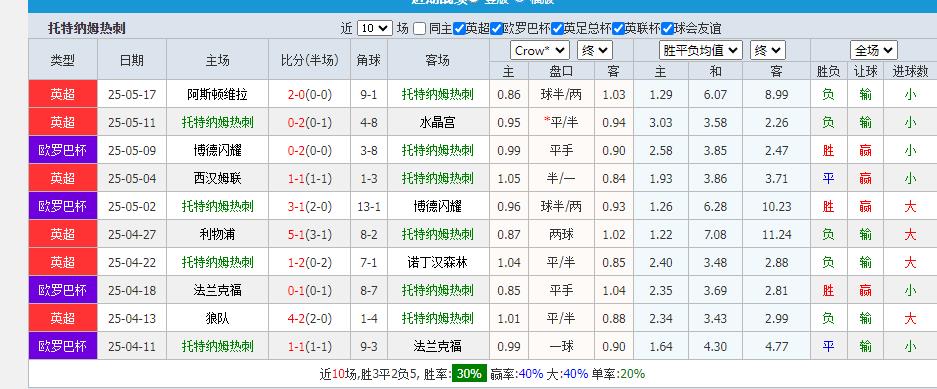Enable the 同主 checkbox
Viewport: 937px width, 389px height.
[x=419, y=28]
